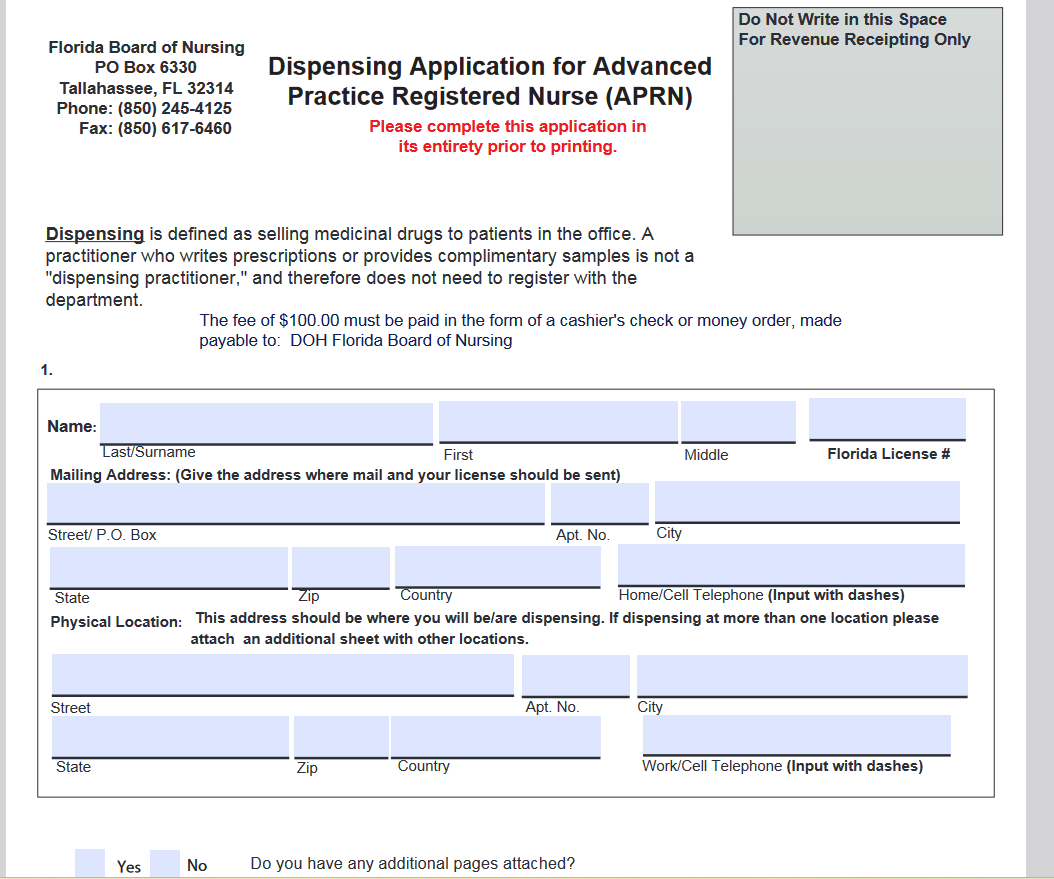Click the Florida License # field
Screen dimensions: 1054x879
pyautogui.click(x=886, y=418)
